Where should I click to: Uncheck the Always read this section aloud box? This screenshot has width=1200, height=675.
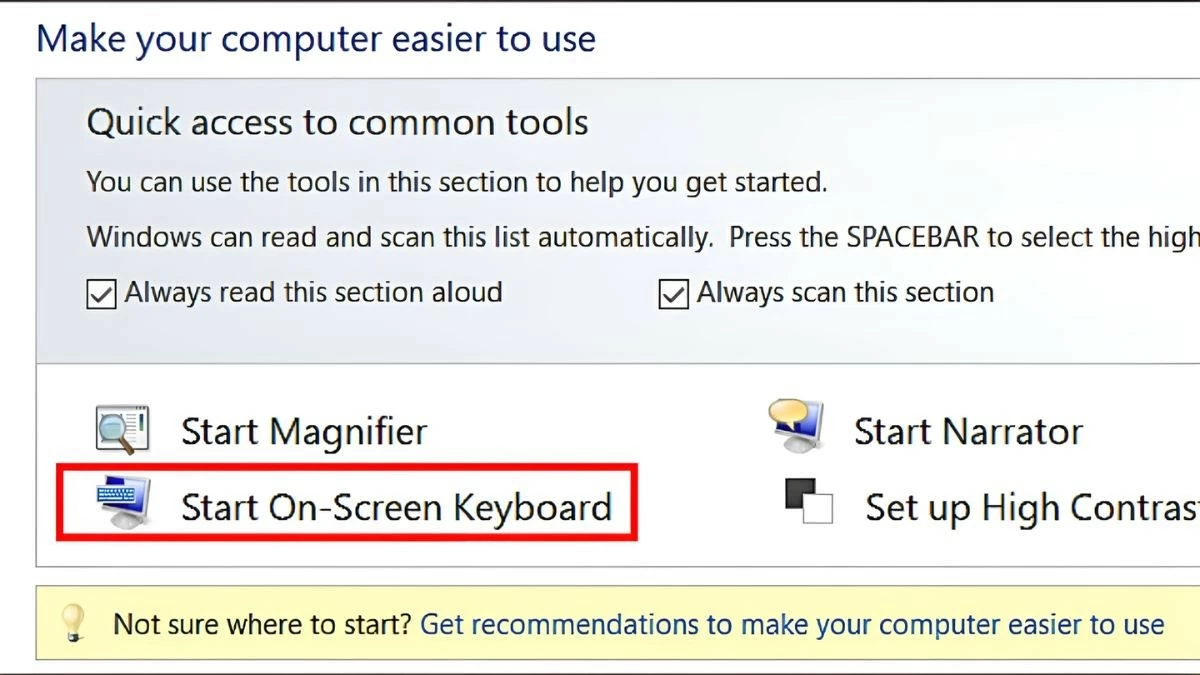click(101, 294)
